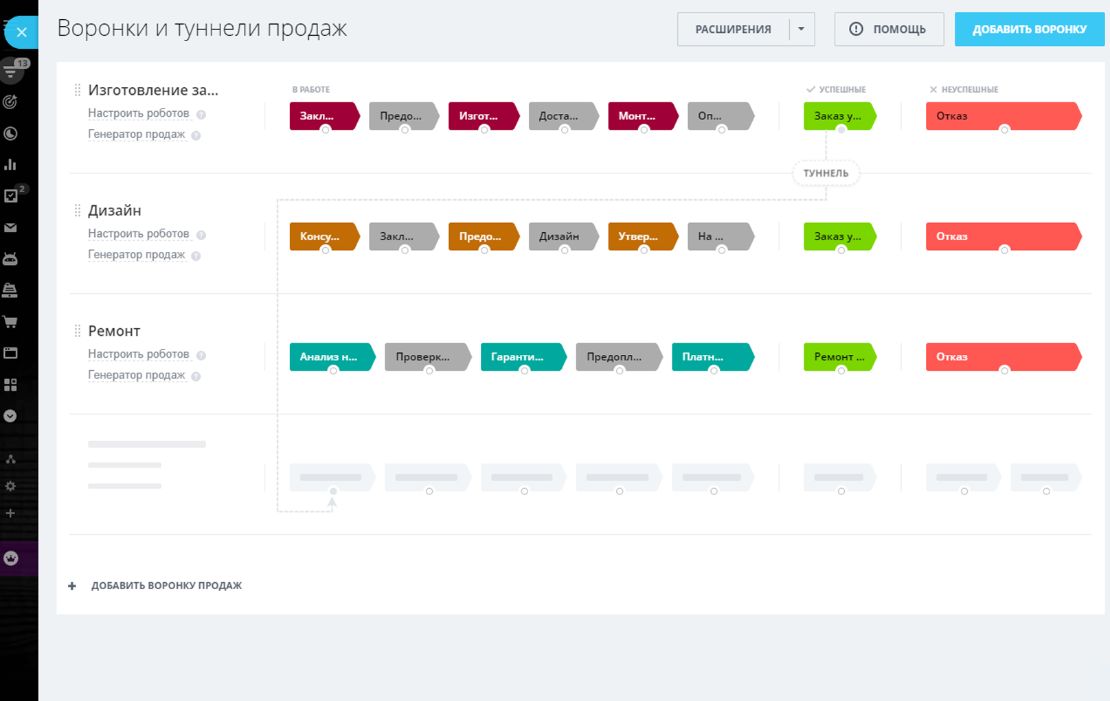
Task: Open Генератор продаж for Ремонт funnel
Action: 137,375
